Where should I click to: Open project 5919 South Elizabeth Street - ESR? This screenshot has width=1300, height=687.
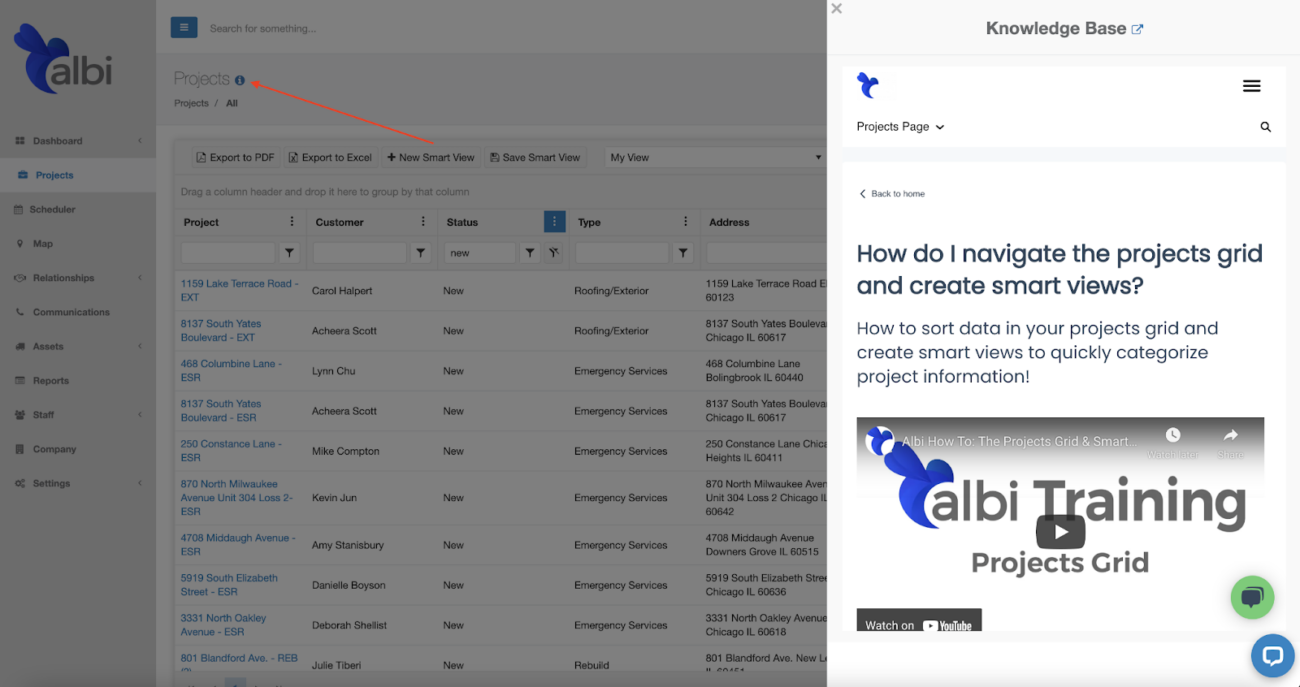click(x=229, y=584)
